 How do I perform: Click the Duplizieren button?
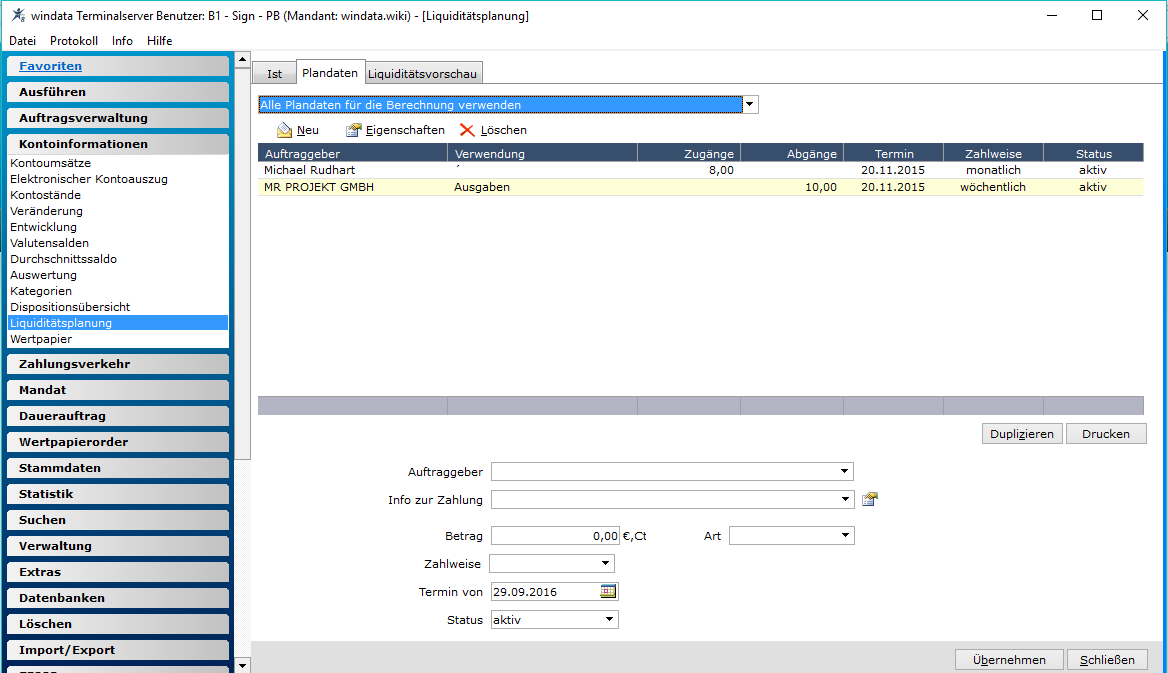[1022, 434]
